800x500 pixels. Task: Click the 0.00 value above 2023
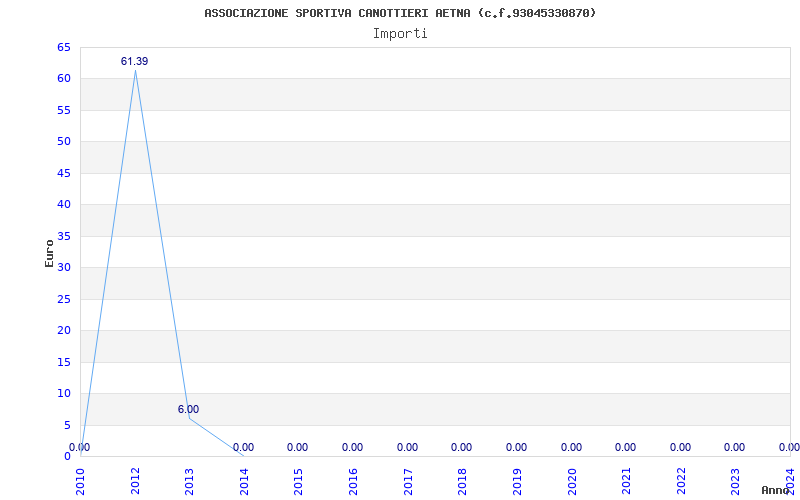[x=735, y=447]
